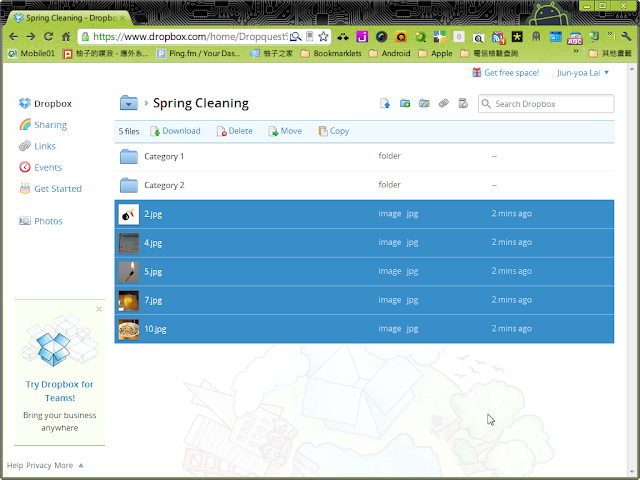Move the selected files
640x480 pixels.
click(x=285, y=131)
